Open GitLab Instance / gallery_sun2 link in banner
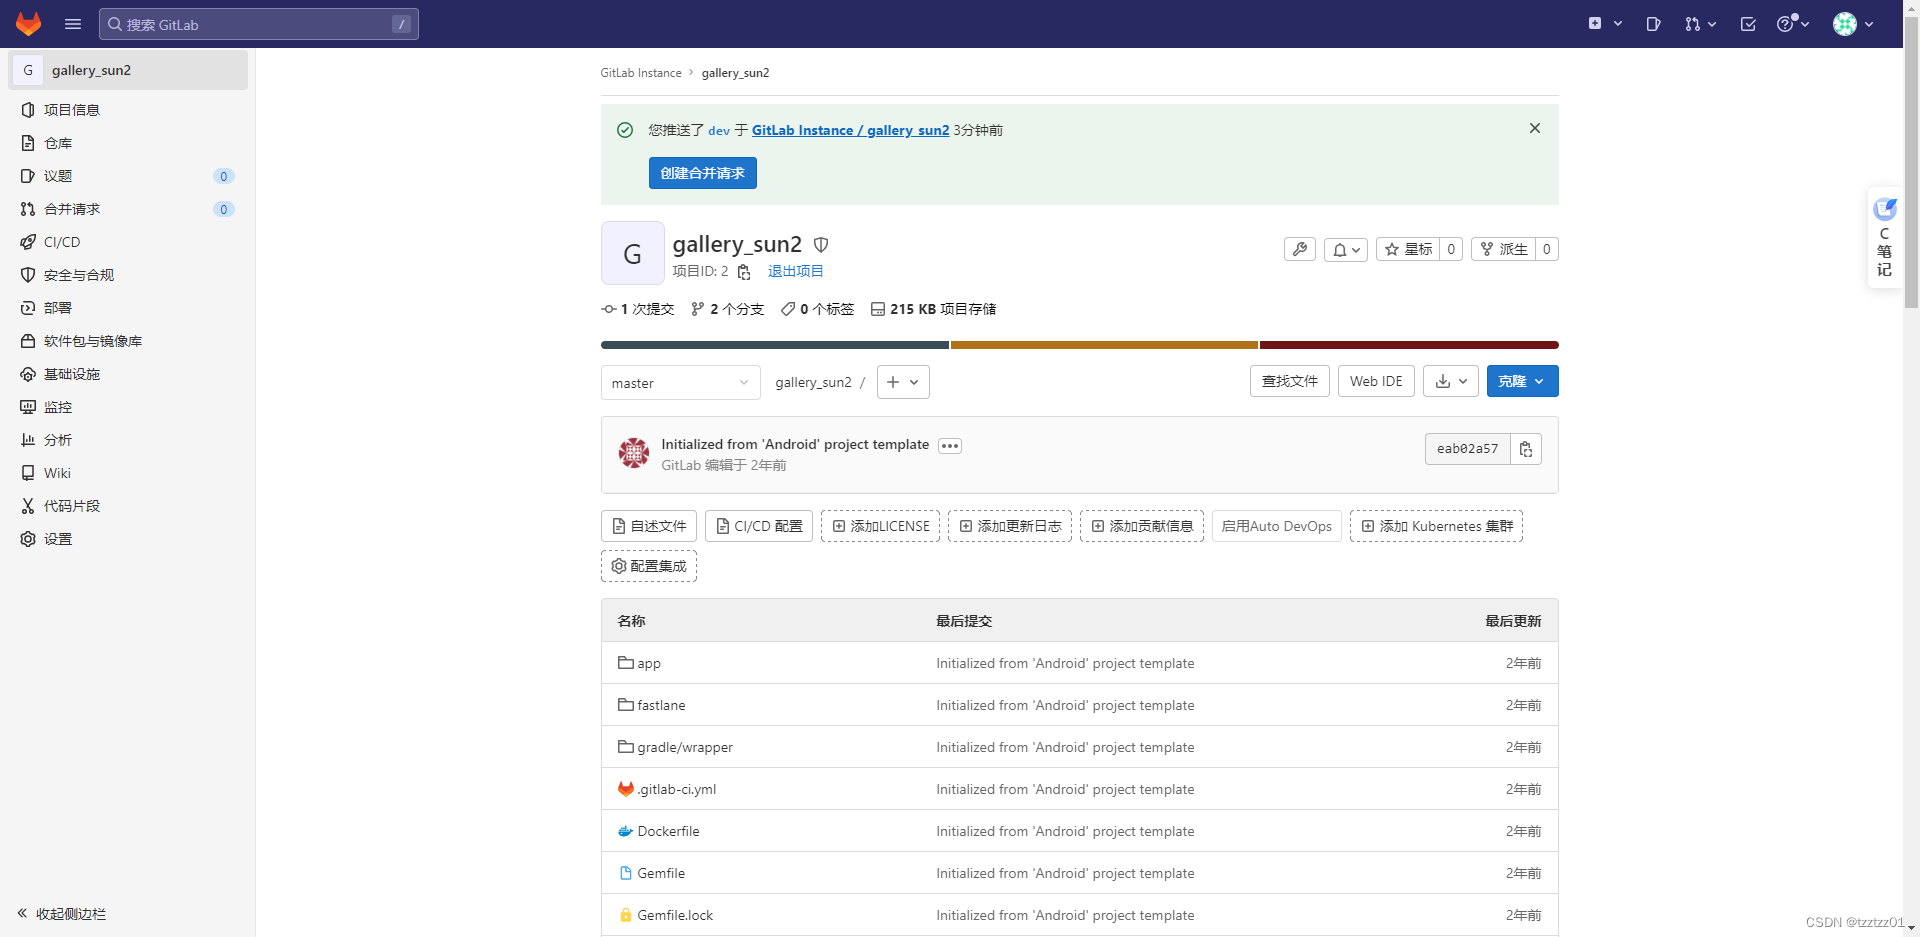This screenshot has height=937, width=1920. click(x=850, y=130)
